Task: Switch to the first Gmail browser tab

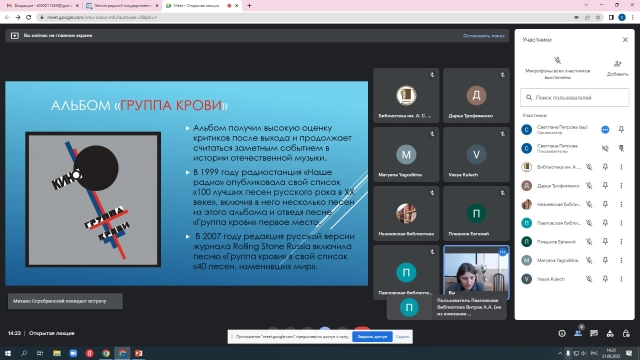Action: point(42,6)
